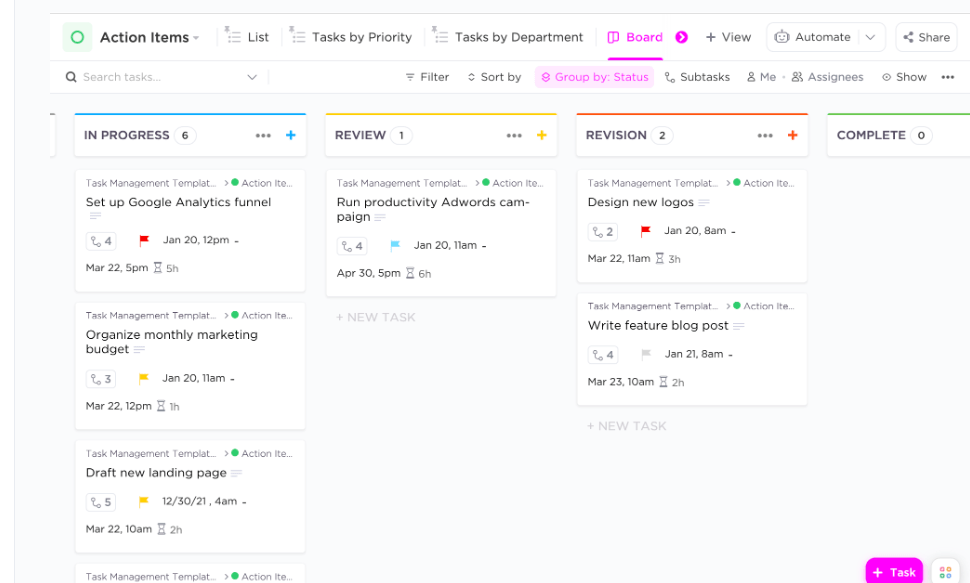
Task: Toggle the Assignees filter
Action: pos(827,77)
